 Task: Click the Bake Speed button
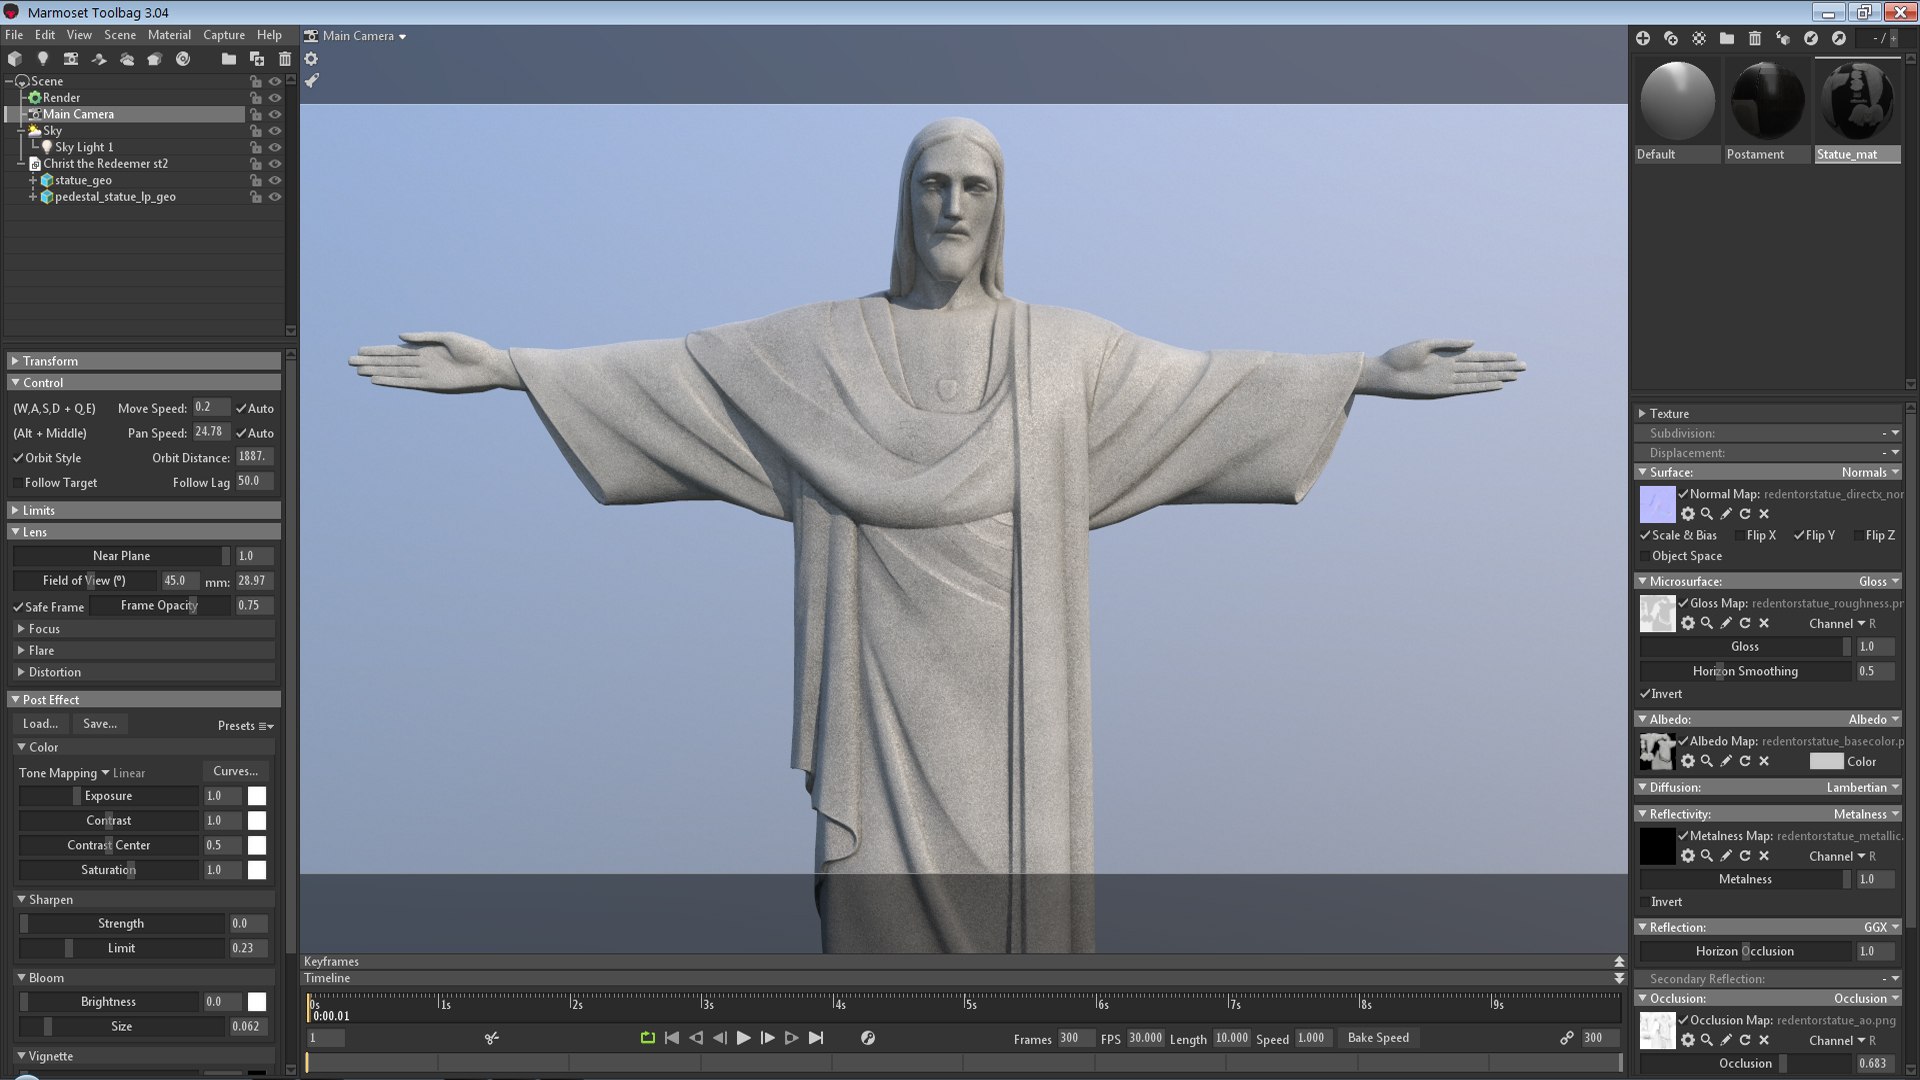tap(1378, 1038)
